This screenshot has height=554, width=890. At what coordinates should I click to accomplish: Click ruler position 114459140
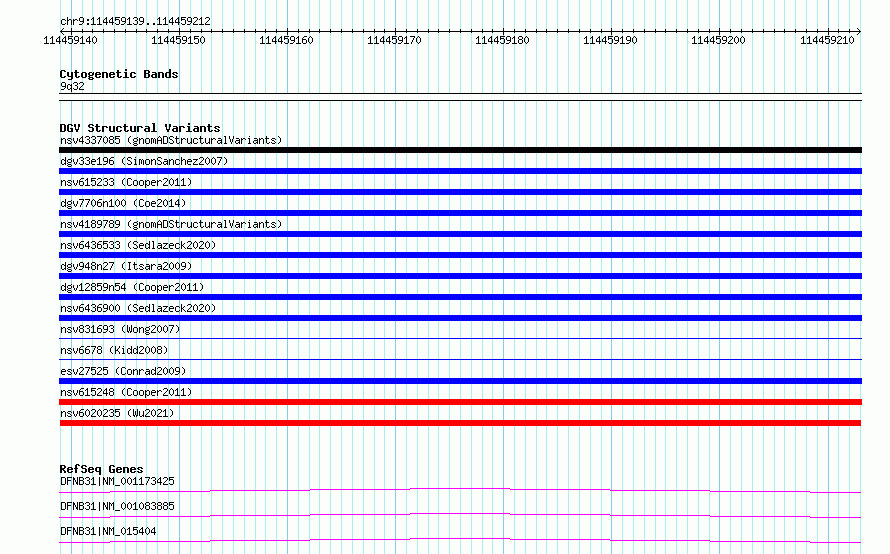(70, 40)
